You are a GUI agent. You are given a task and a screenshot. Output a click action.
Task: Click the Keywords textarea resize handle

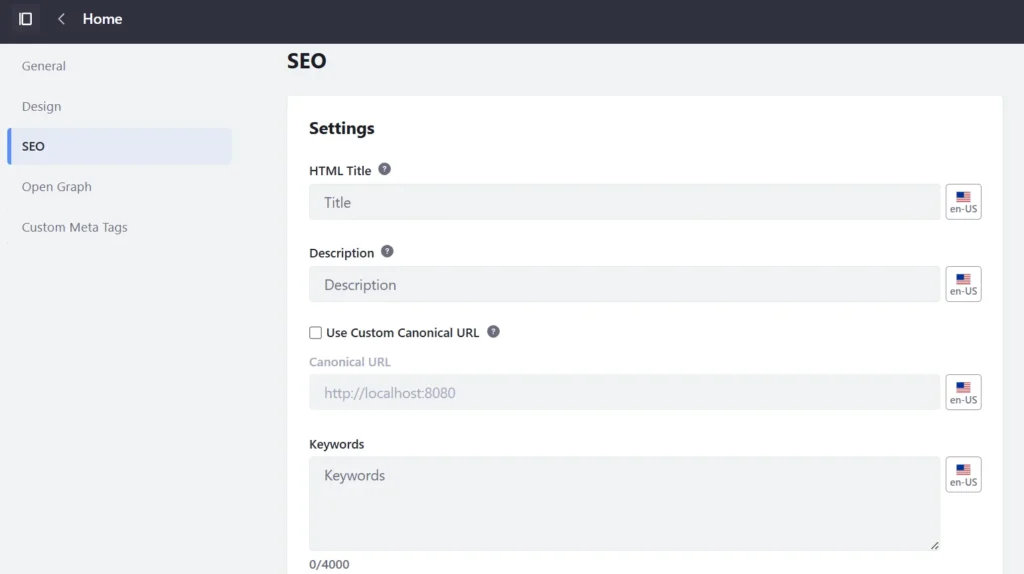(x=935, y=545)
